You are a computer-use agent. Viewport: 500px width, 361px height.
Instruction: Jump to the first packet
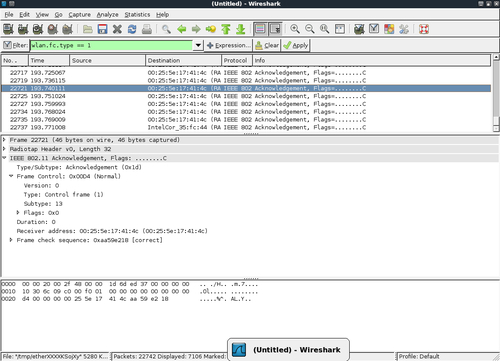[x=226, y=29]
